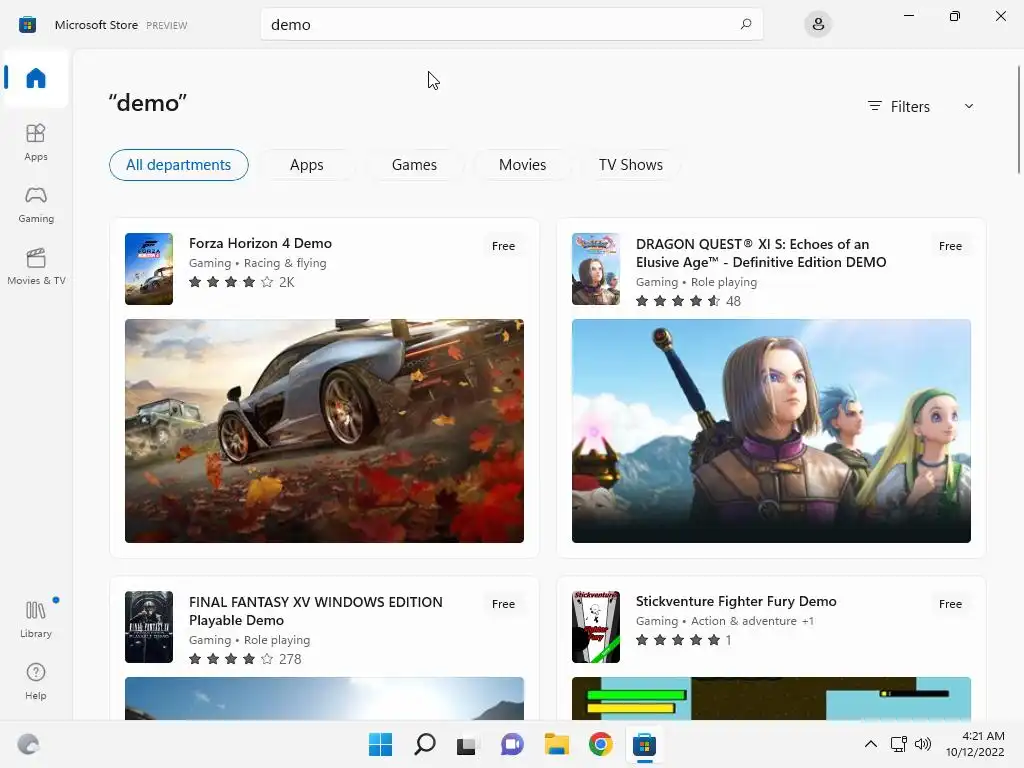Open the Gaming section in sidebar
This screenshot has height=768, width=1024.
click(36, 204)
